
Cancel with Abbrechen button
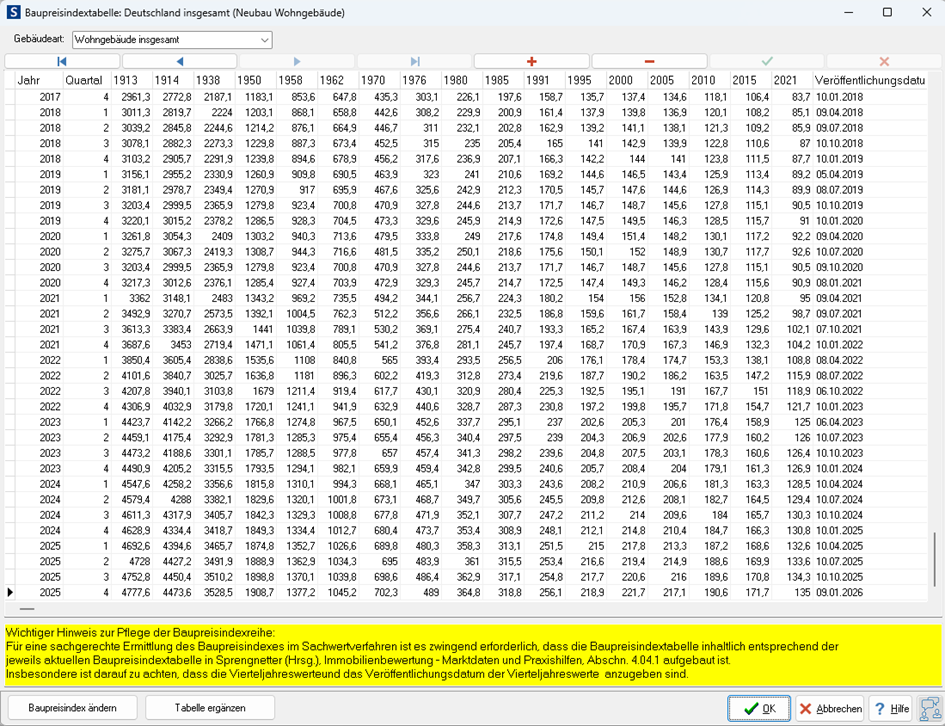[x=830, y=708]
